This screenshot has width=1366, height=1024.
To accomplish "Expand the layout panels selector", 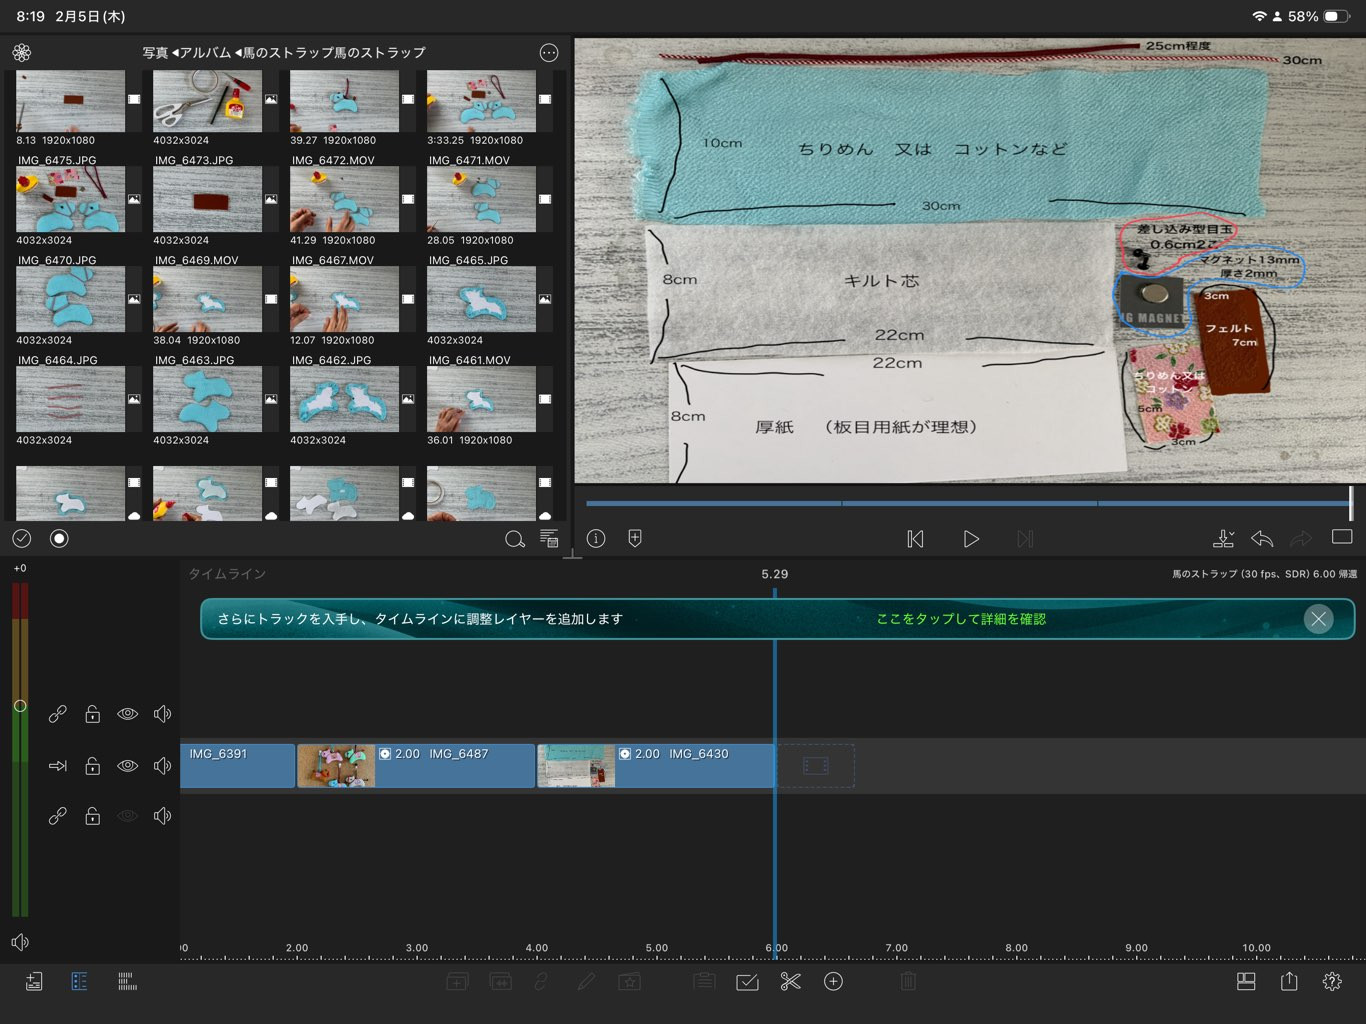I will click(1246, 982).
